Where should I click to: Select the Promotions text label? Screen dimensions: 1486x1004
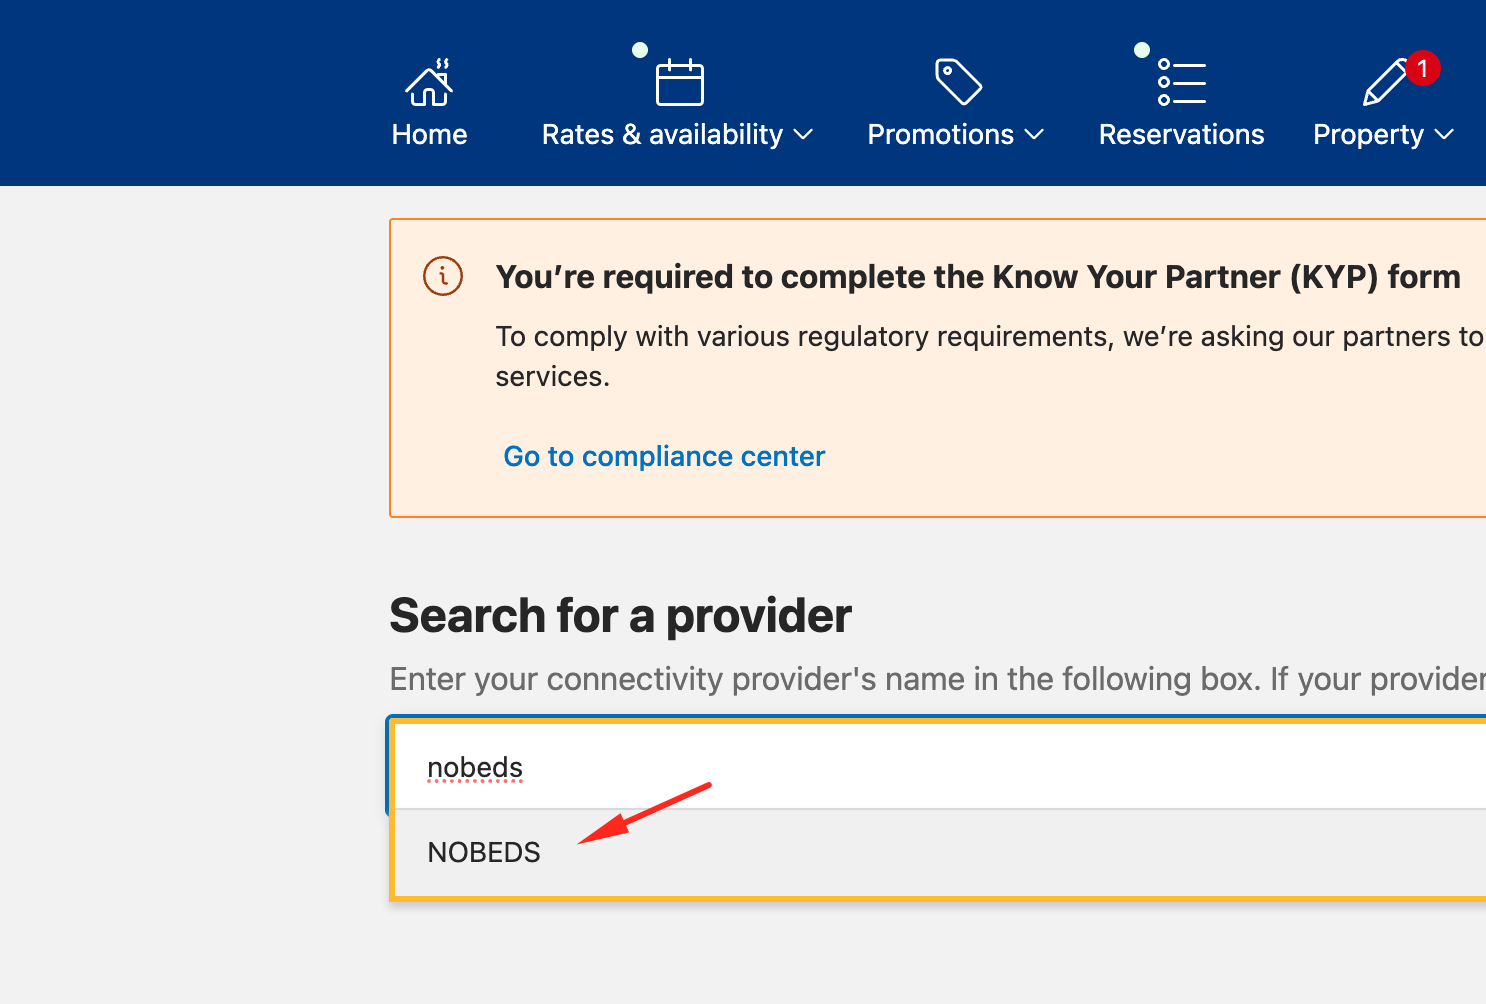[x=940, y=135]
